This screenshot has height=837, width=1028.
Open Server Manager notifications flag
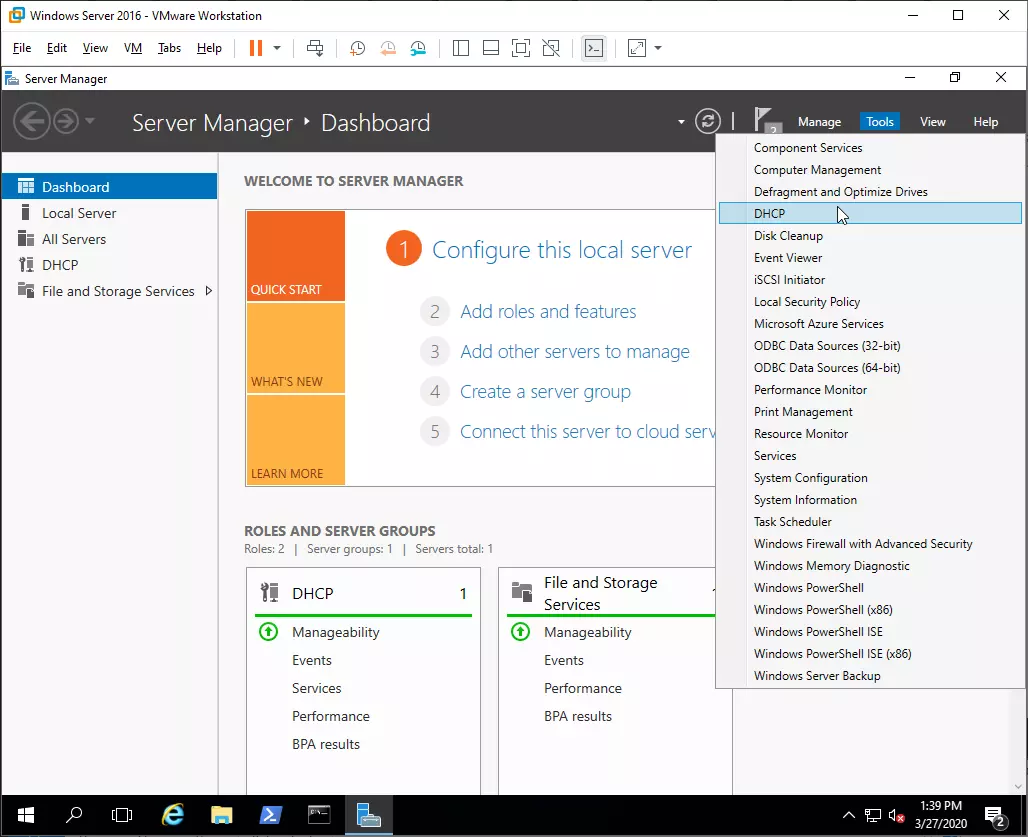click(766, 121)
